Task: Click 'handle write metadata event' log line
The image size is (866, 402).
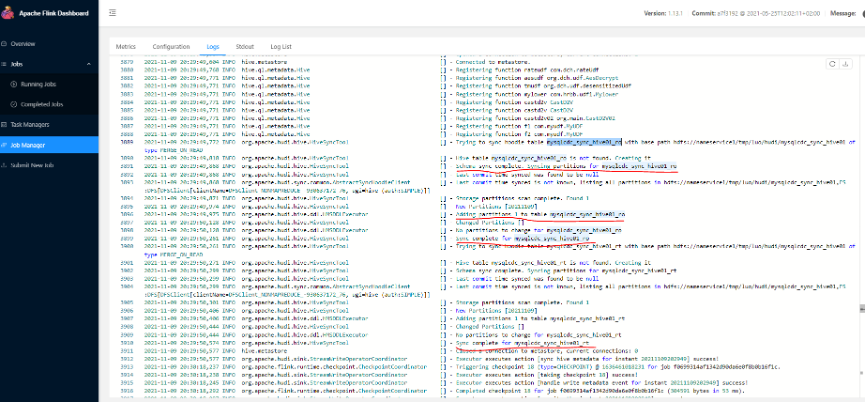Action: 600,383
